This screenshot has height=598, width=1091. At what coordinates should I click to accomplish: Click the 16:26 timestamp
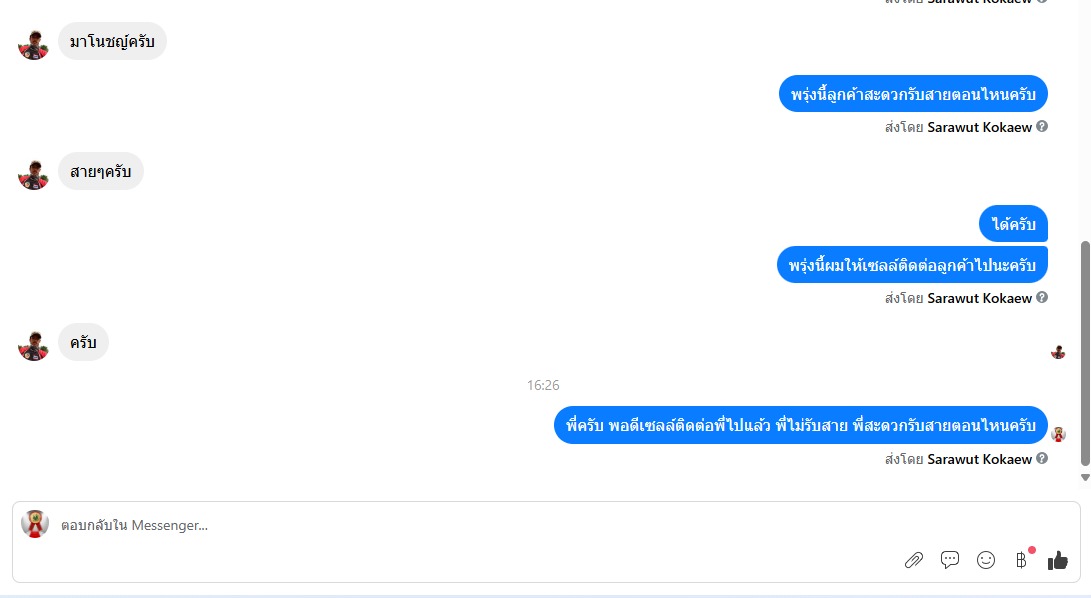click(543, 385)
